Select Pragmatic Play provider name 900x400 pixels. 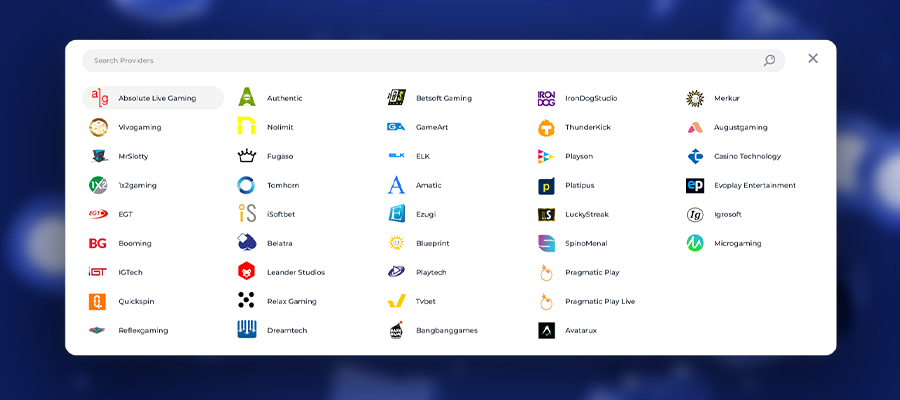[592, 273]
